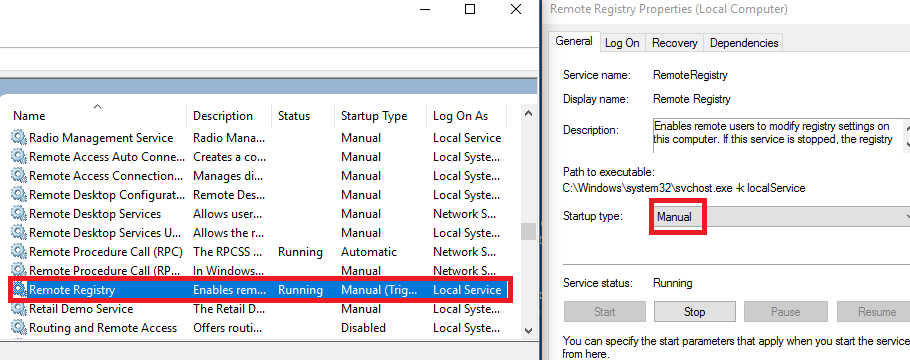Click gear icon beside "Remote Desktop Services" with "Allows user..." description
The height and width of the screenshot is (360, 910).
click(19, 214)
